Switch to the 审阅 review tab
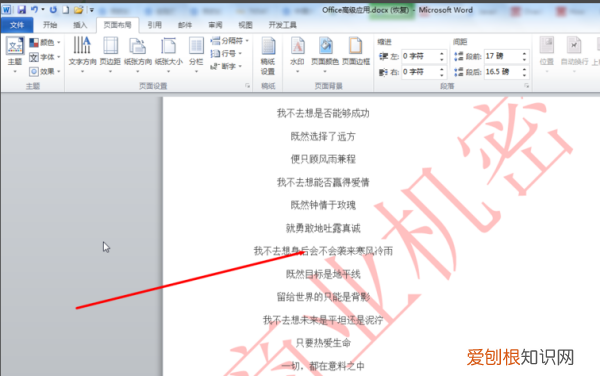This screenshot has width=600, height=376. (215, 25)
